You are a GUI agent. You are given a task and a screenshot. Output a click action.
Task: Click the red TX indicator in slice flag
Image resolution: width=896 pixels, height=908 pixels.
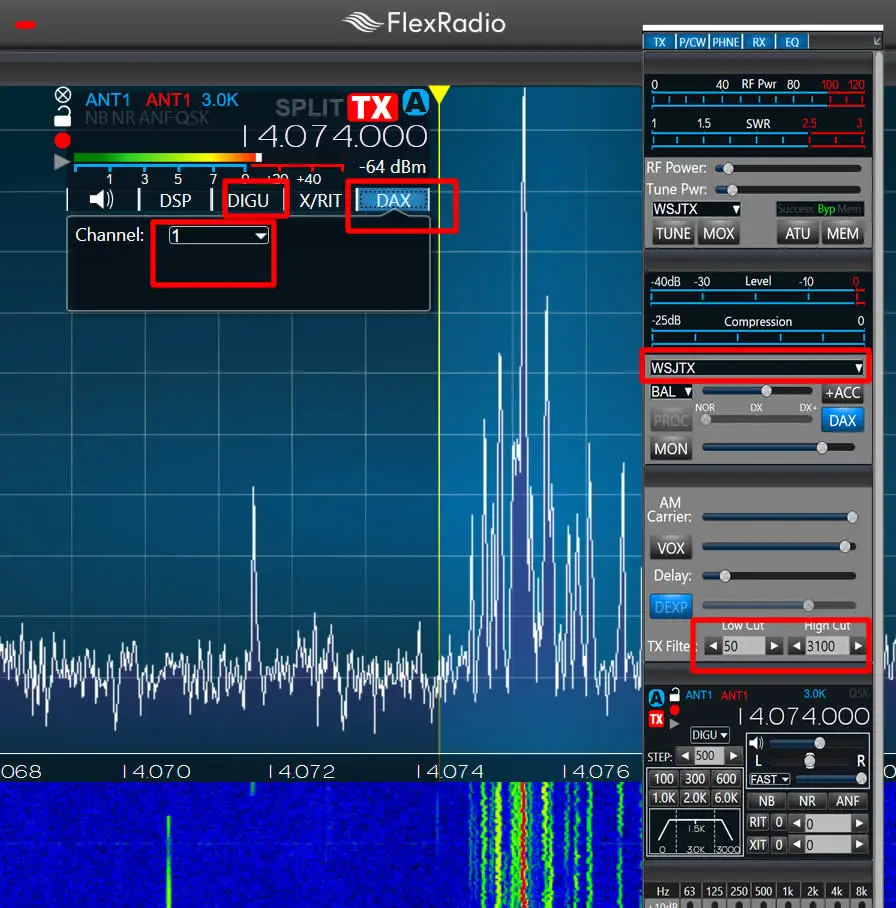[x=372, y=108]
